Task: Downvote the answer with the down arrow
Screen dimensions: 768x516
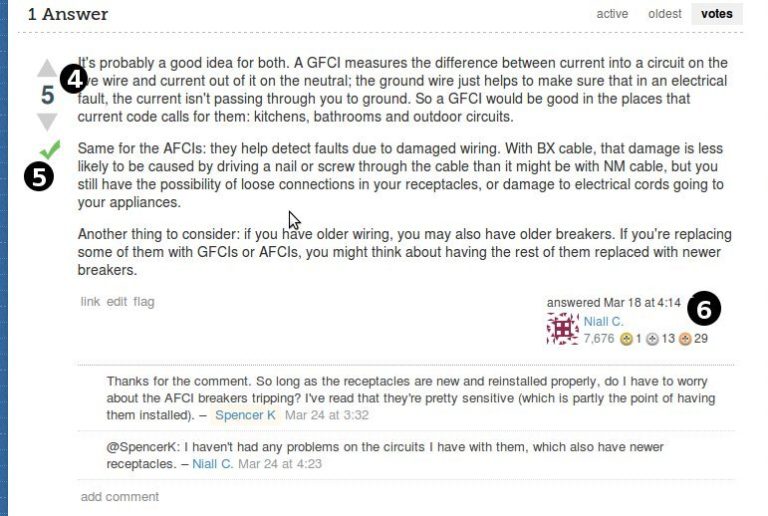Action: click(x=47, y=122)
